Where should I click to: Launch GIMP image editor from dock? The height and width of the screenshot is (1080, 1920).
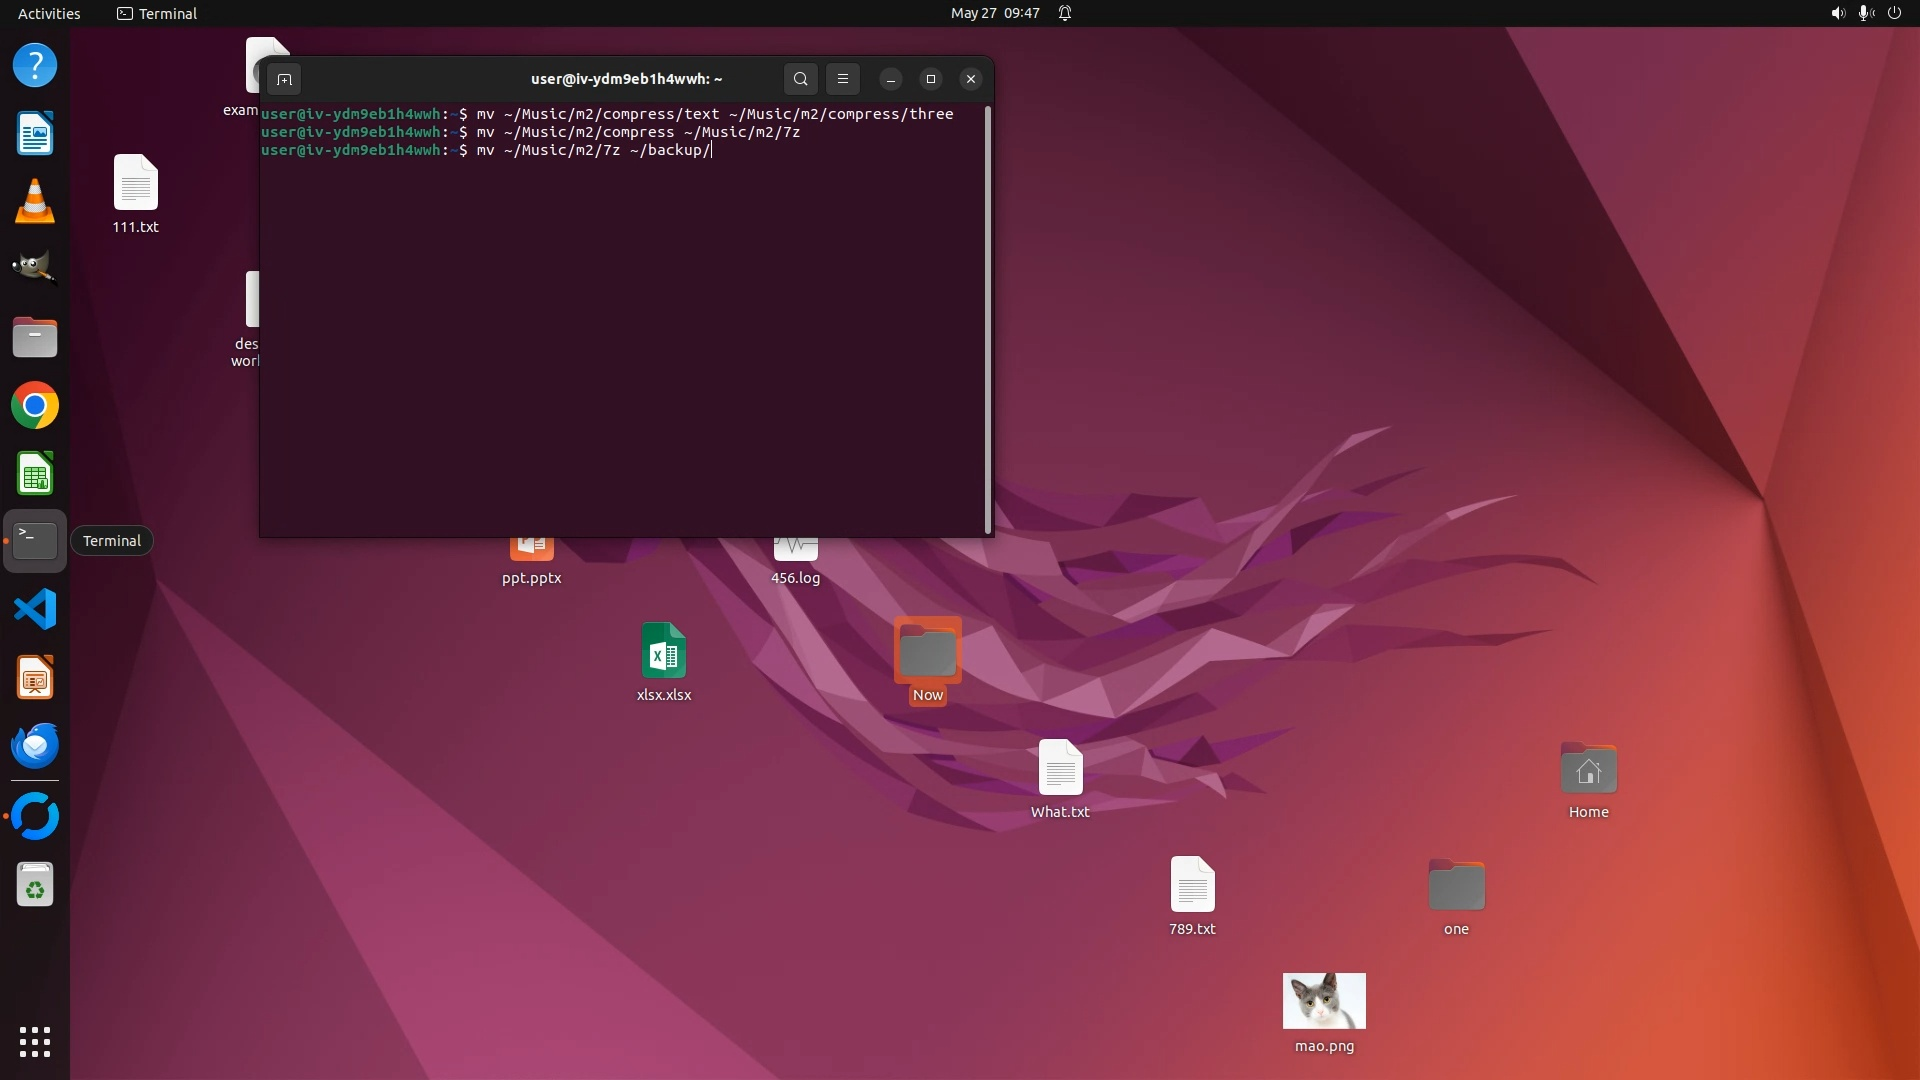[35, 268]
